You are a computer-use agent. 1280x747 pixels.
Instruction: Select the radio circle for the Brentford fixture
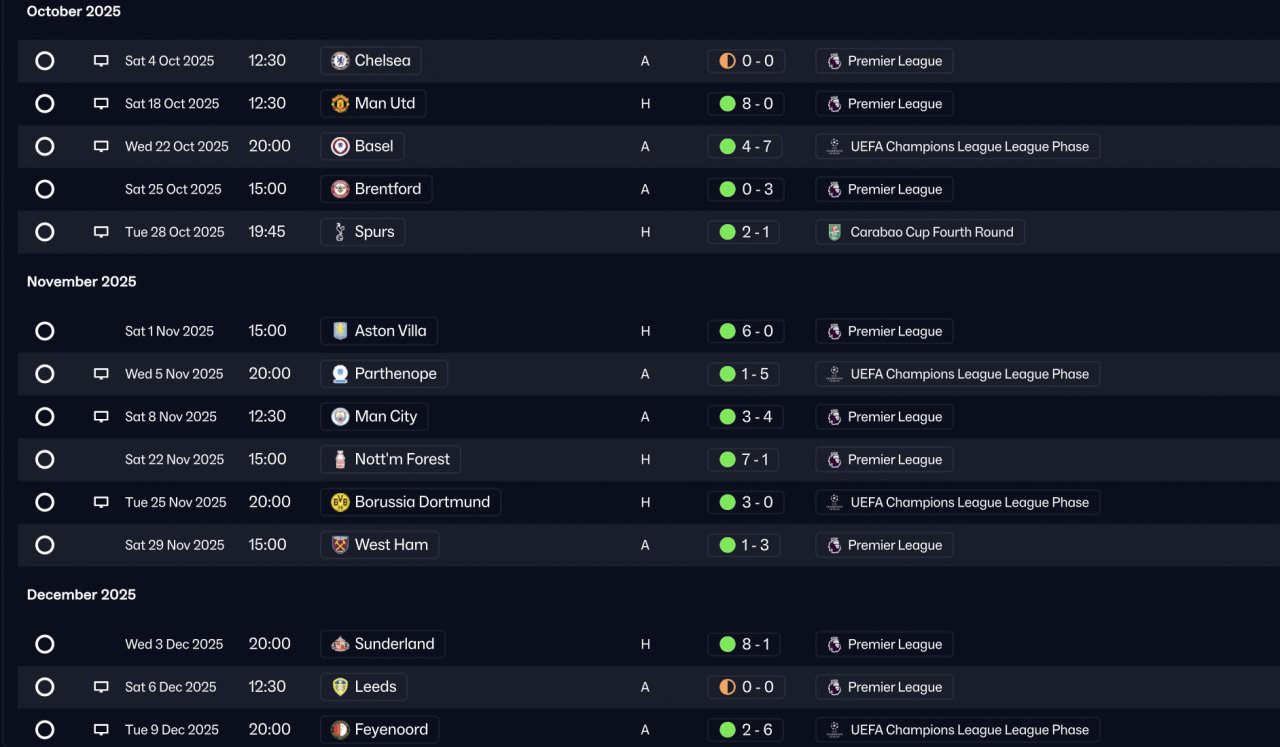45,189
